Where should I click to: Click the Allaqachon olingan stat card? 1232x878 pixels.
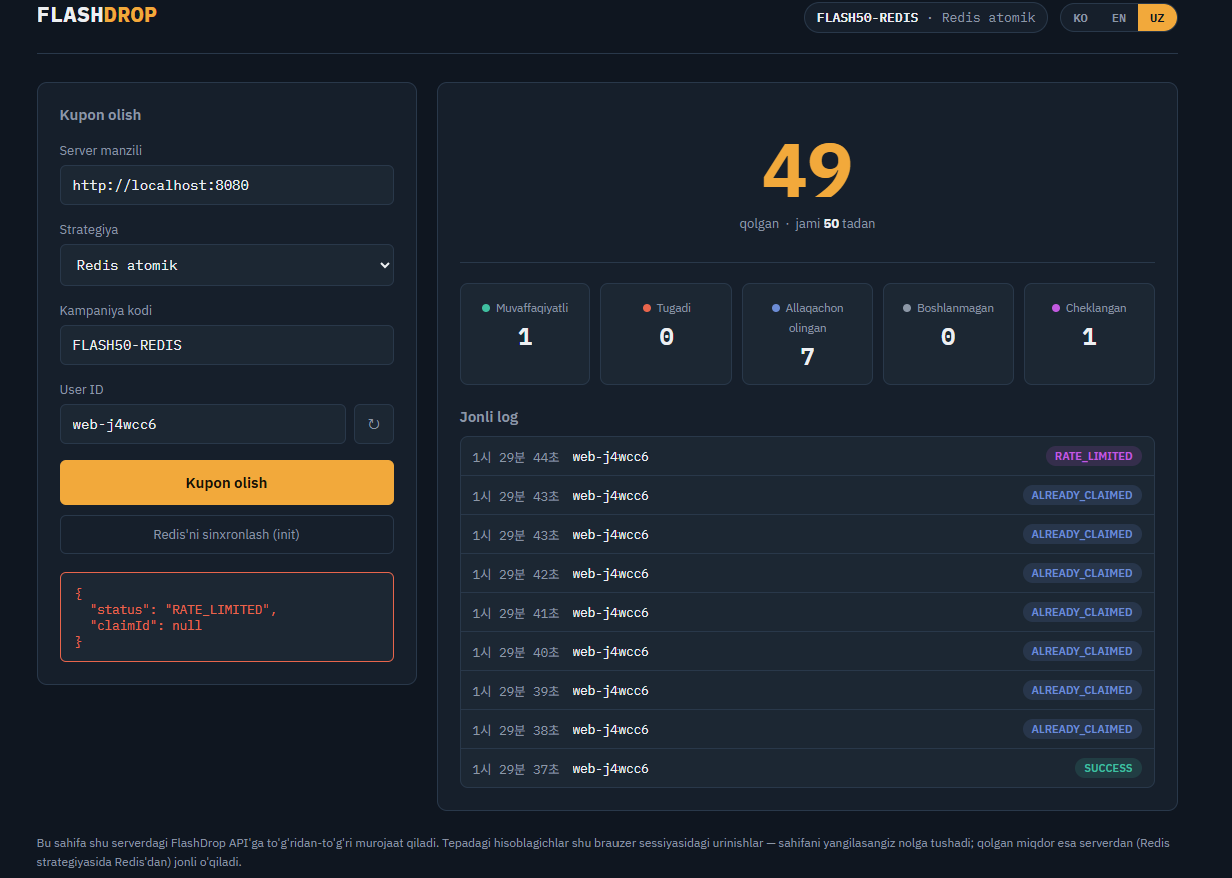click(807, 334)
